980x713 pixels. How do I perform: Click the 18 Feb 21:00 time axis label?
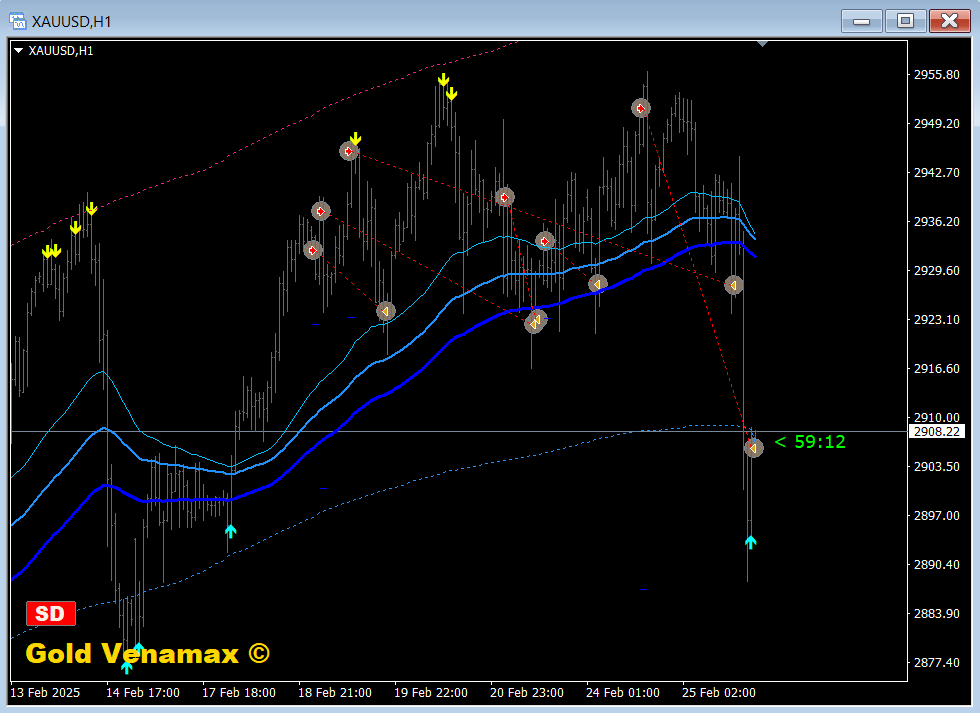(x=335, y=692)
